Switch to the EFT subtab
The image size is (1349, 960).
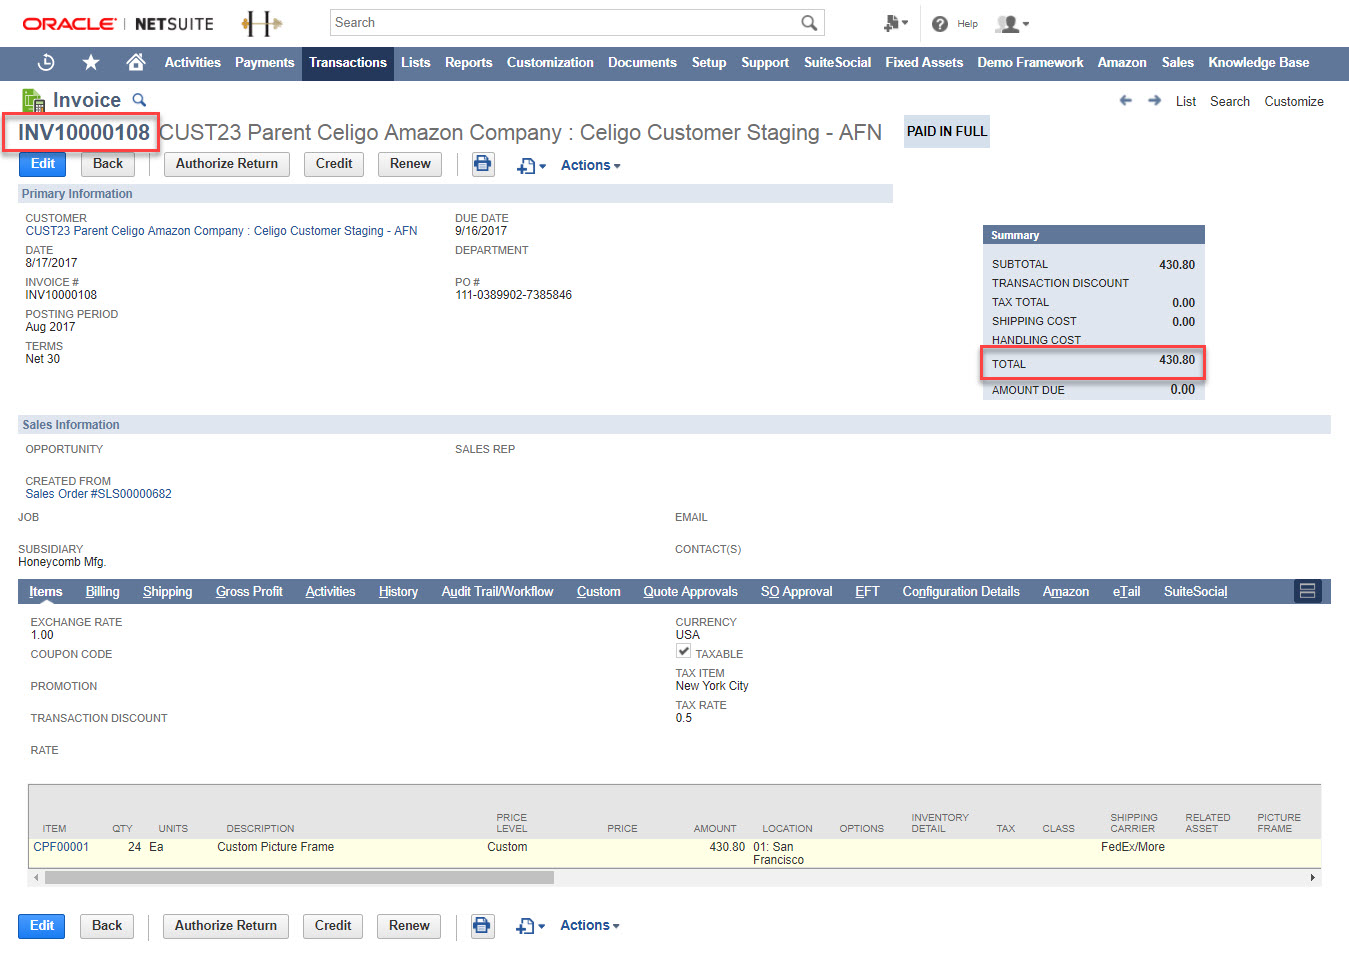coord(867,592)
